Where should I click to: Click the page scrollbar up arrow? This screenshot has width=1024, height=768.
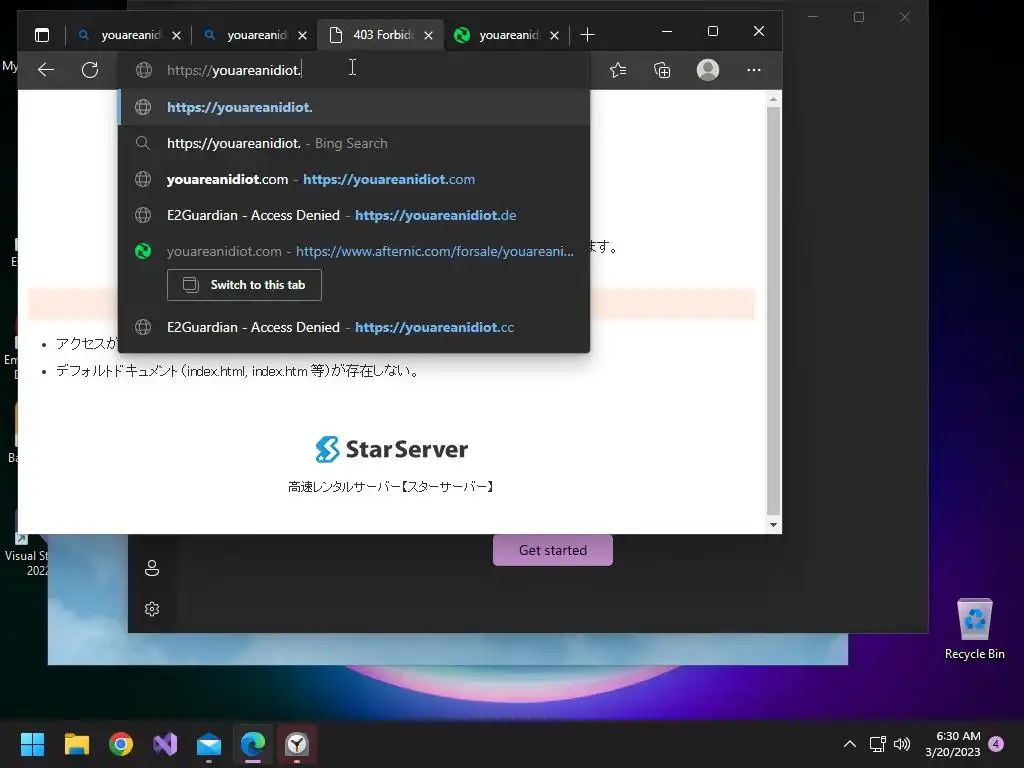[773, 100]
